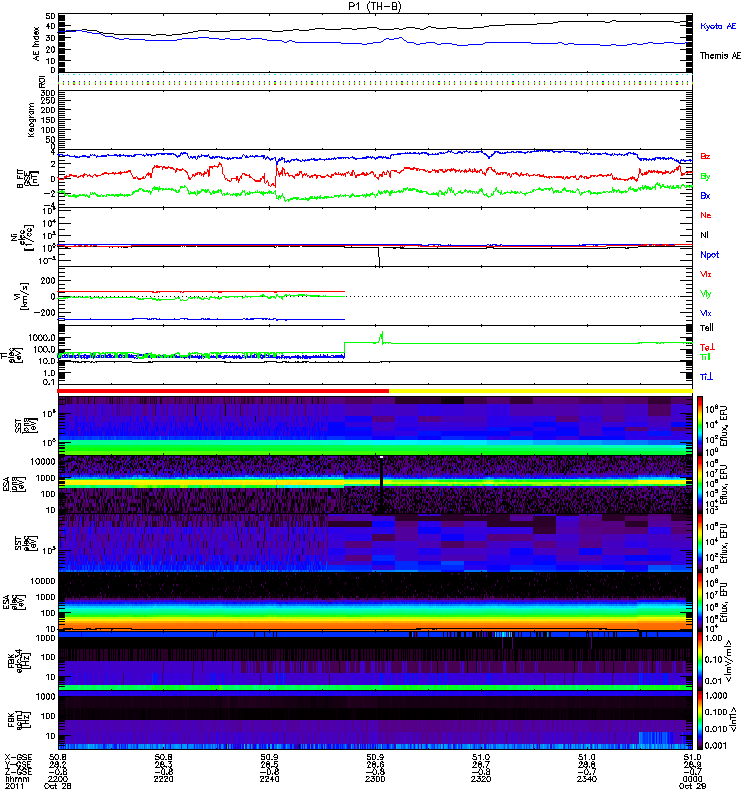Image resolution: width=750 pixels, height=800 pixels.
Task: Click the Oct 28 date label
Action: (58, 786)
